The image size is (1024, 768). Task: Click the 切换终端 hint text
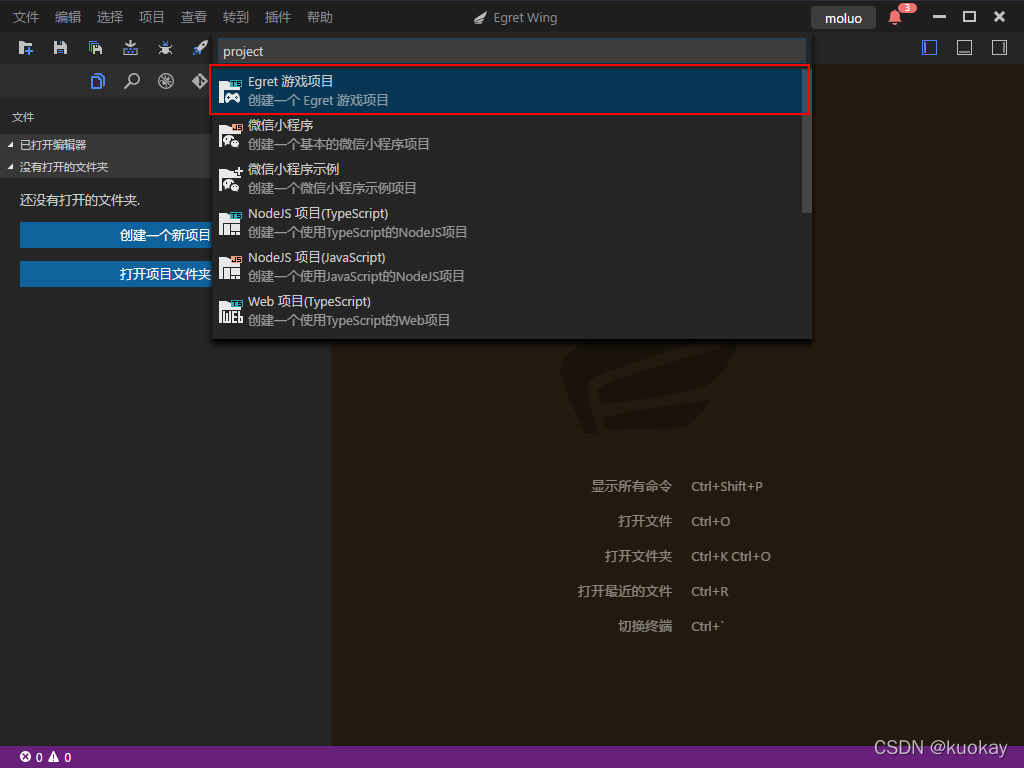645,626
